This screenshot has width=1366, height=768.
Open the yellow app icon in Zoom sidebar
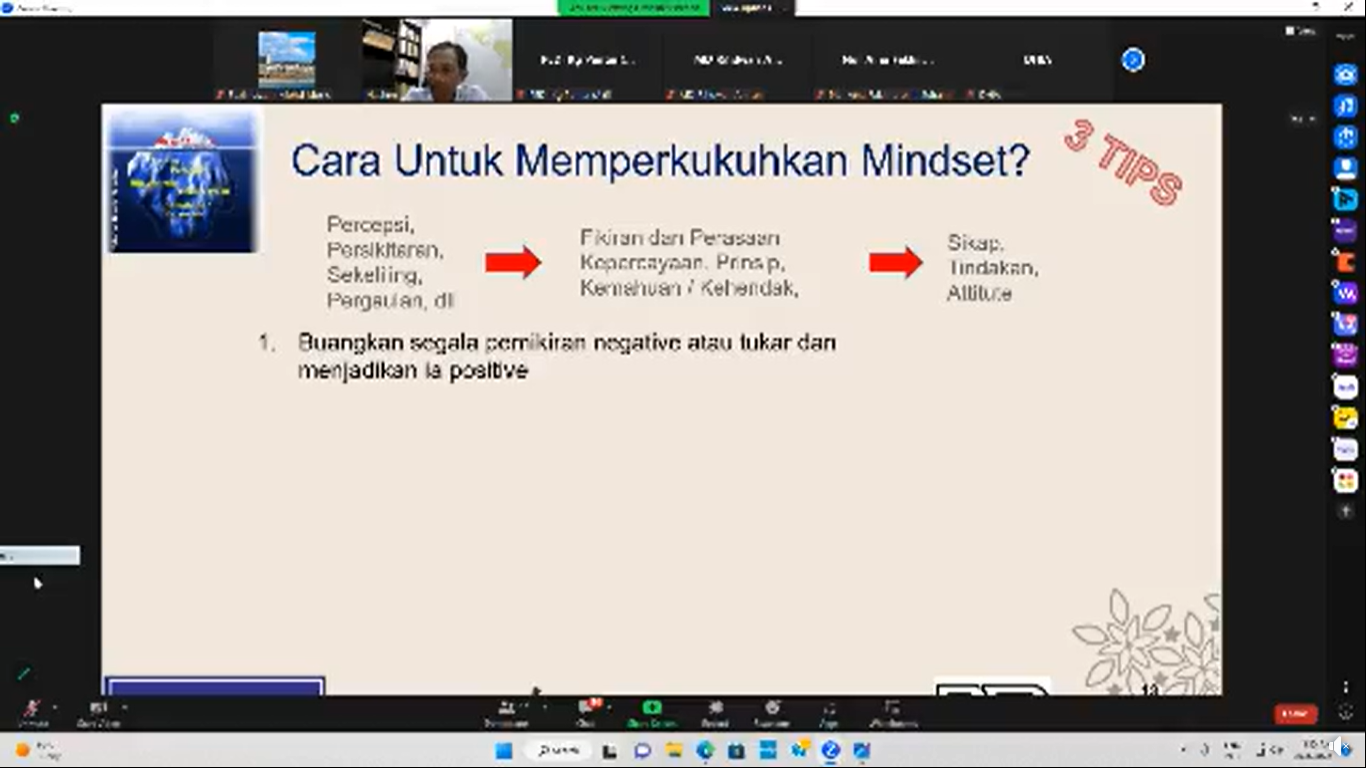click(1346, 418)
